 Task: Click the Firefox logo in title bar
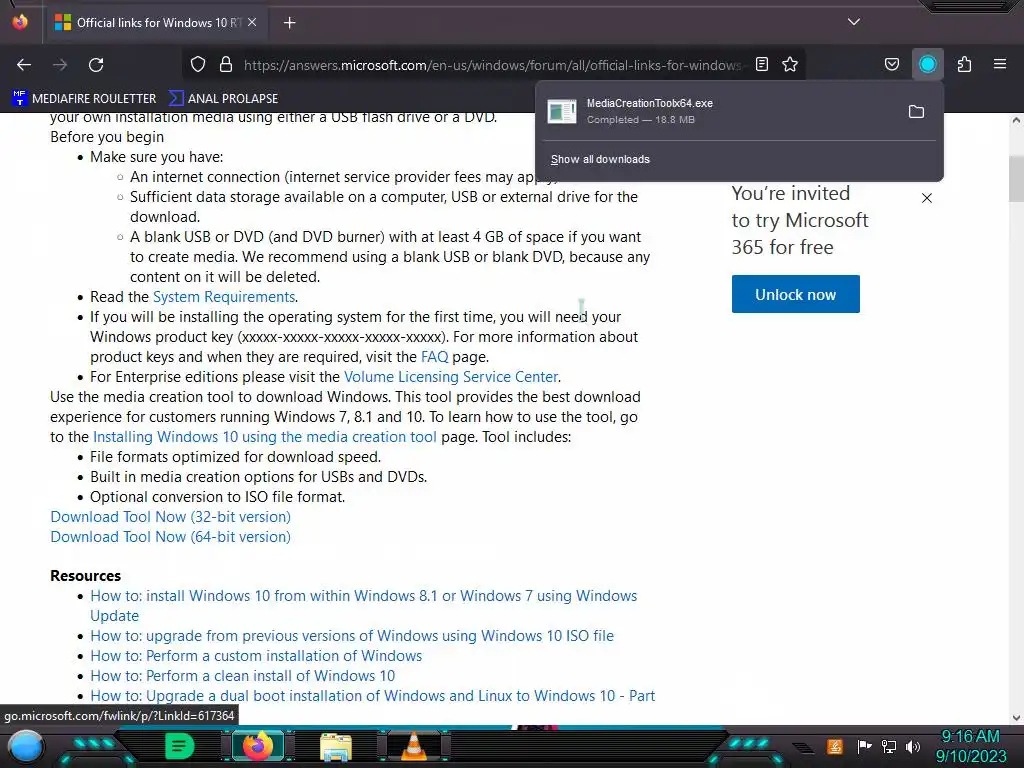click(20, 22)
